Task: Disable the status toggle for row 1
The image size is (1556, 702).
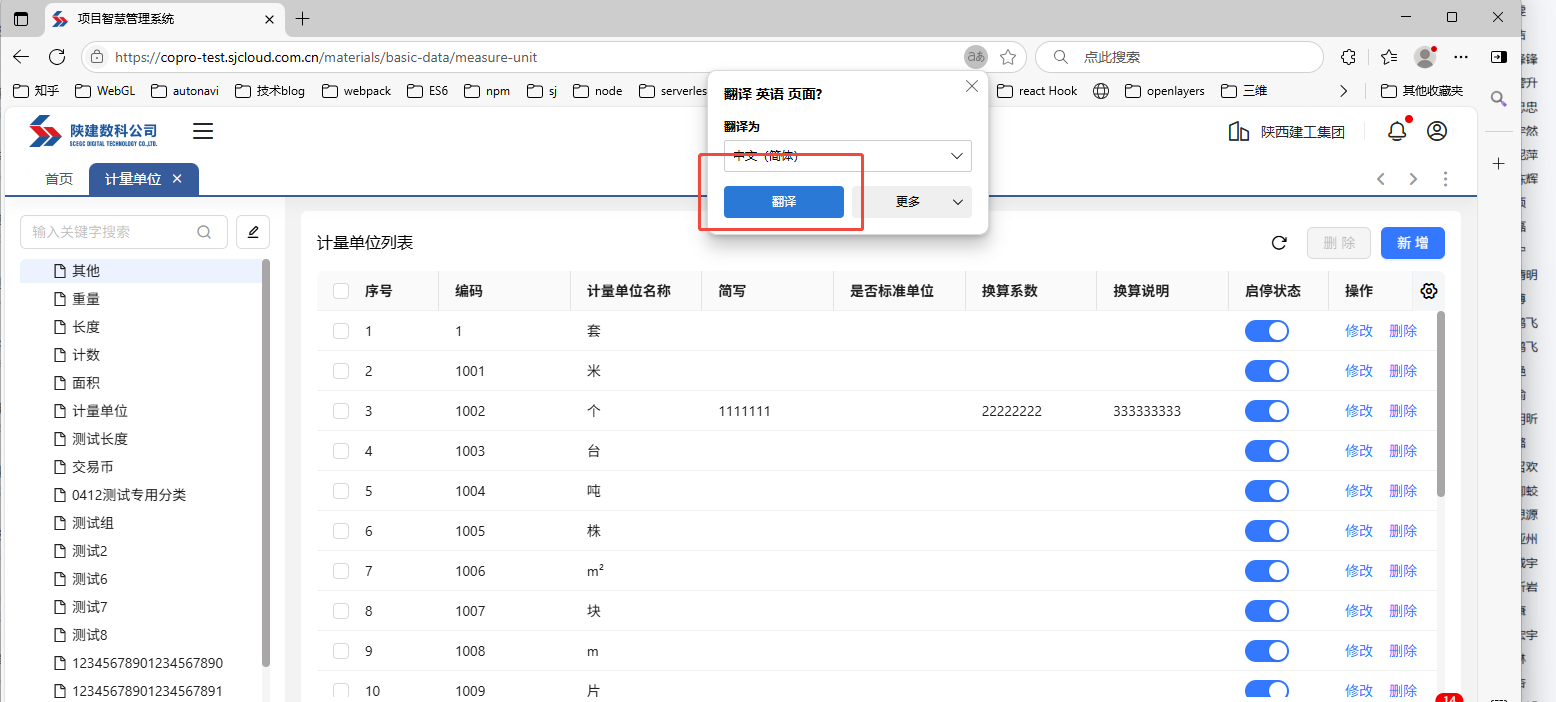Action: pyautogui.click(x=1266, y=331)
